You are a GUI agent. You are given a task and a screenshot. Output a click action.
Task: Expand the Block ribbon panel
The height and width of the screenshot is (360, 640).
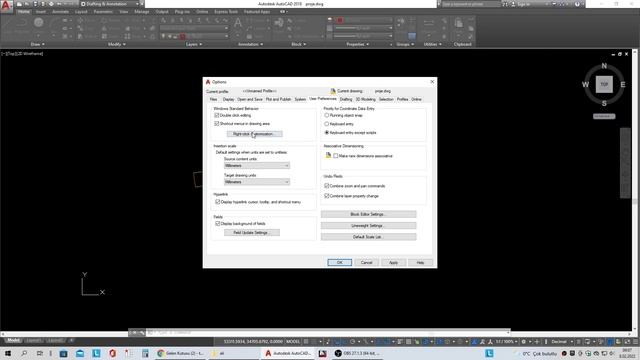click(298, 44)
